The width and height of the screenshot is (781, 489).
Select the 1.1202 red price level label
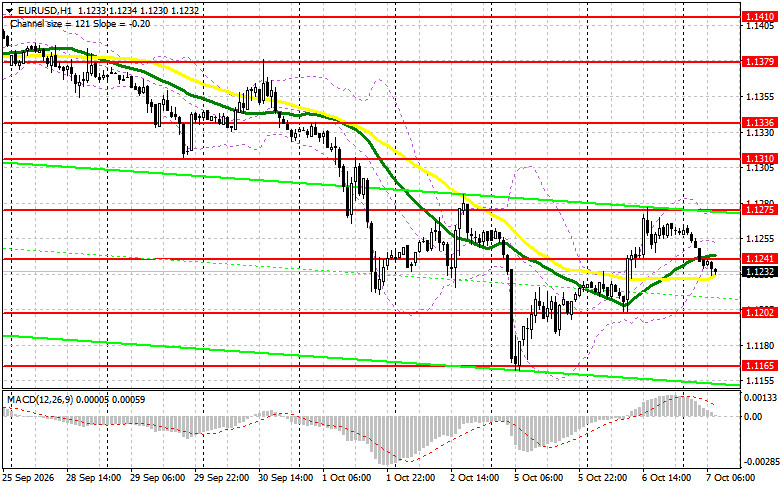coord(760,313)
